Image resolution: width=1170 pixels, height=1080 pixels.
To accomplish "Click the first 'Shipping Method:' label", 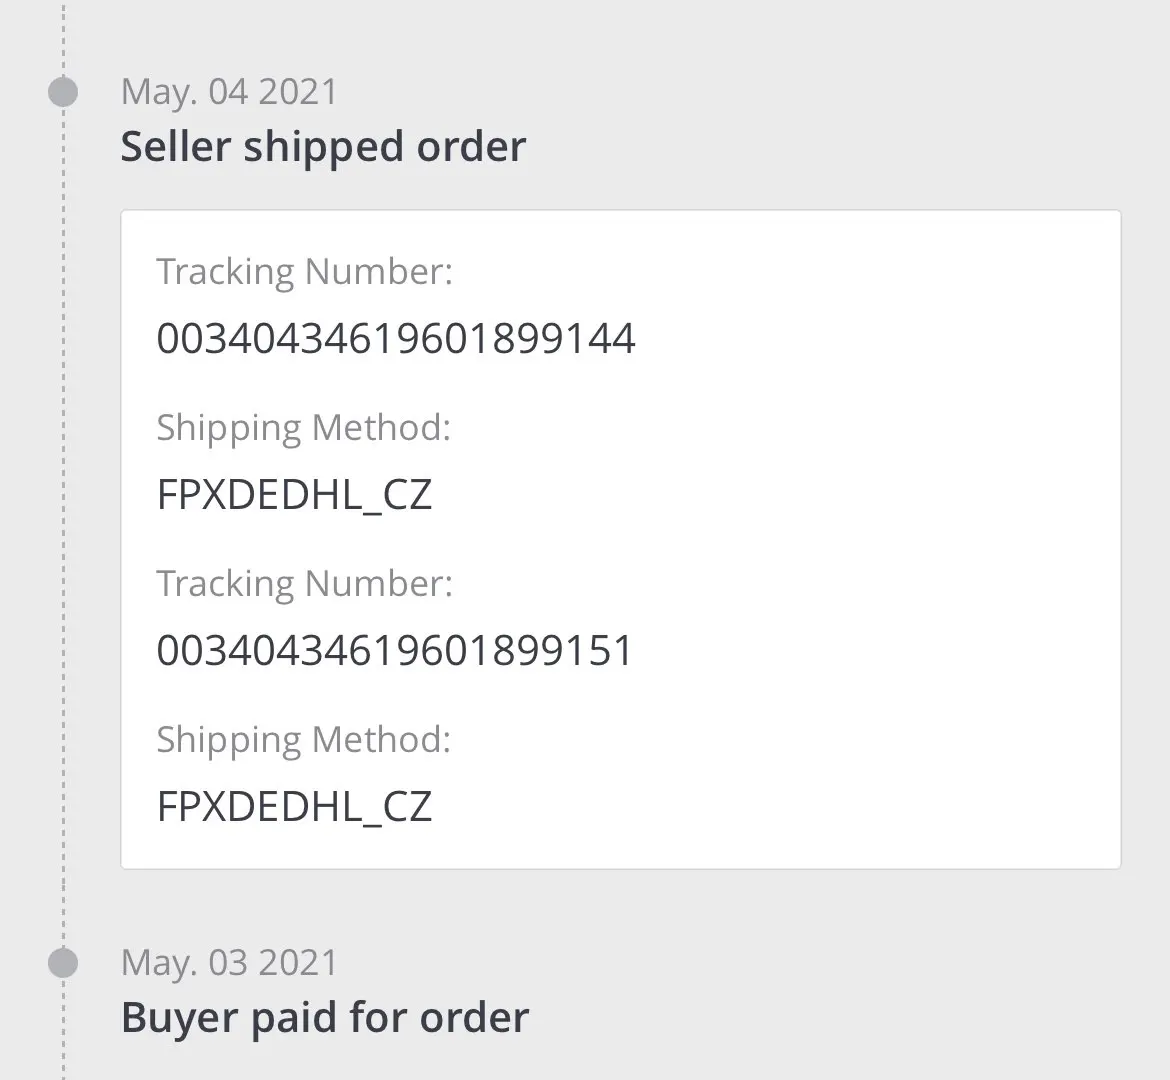I will coord(304,428).
